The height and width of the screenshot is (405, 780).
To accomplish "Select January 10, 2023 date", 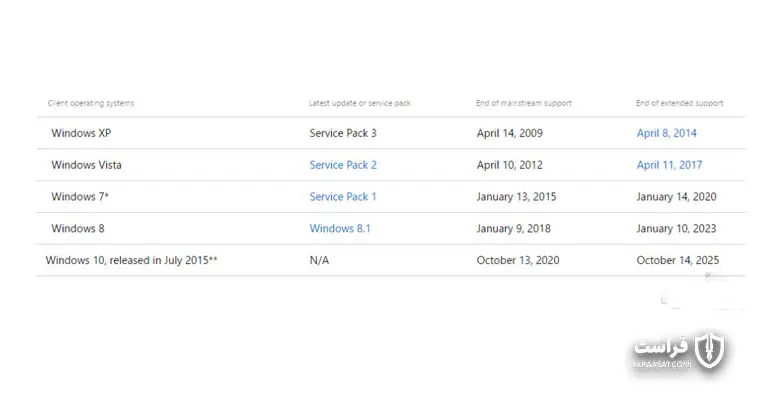I will pos(677,229).
